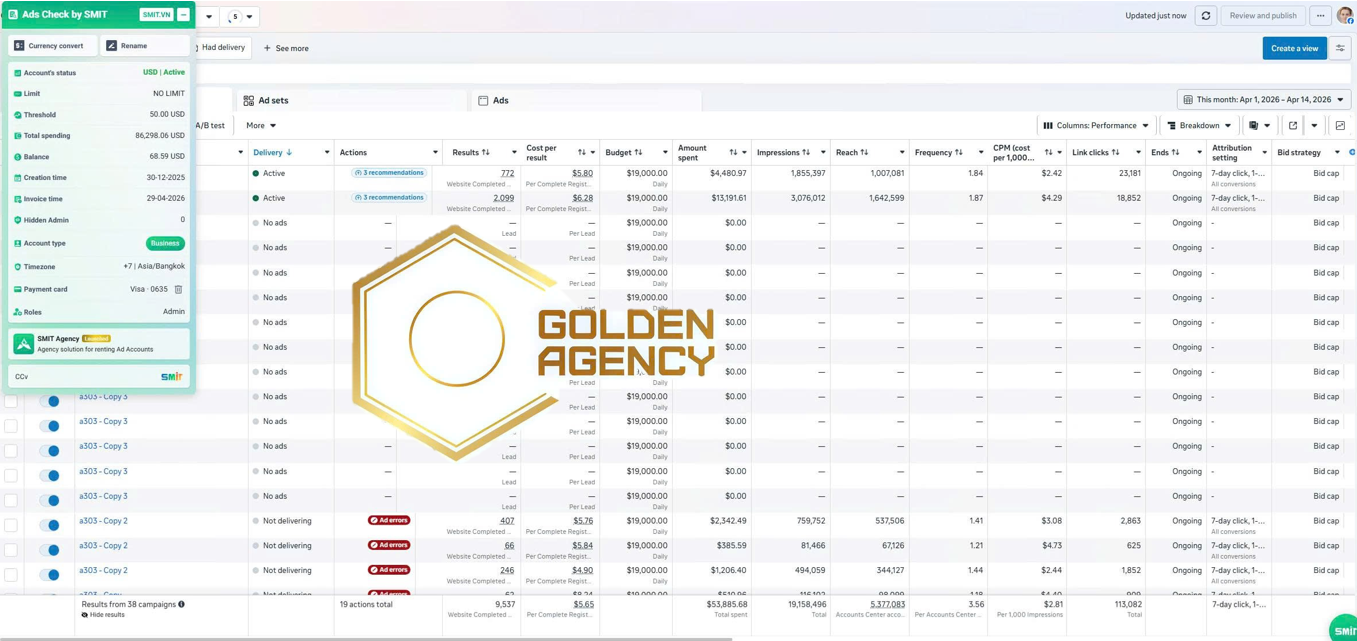Sort by the Budget column arrows
The image size is (1357, 641).
[638, 153]
